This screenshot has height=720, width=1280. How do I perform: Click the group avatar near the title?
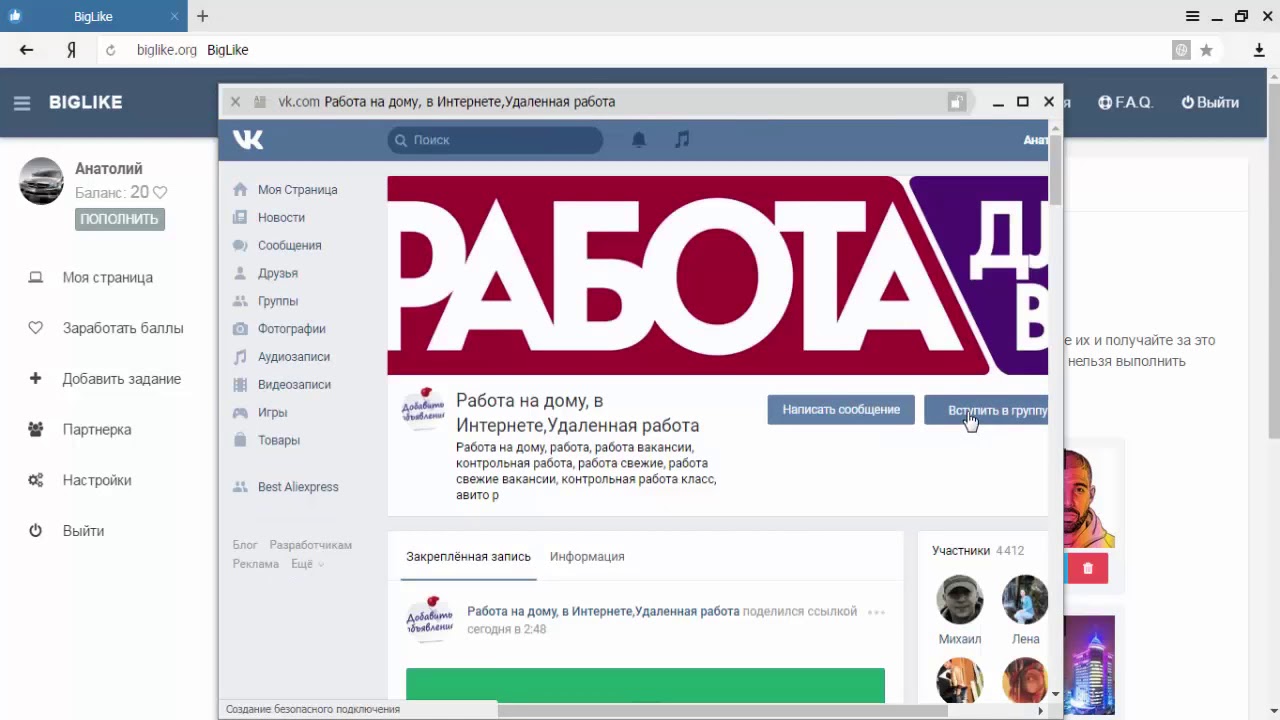tap(424, 408)
